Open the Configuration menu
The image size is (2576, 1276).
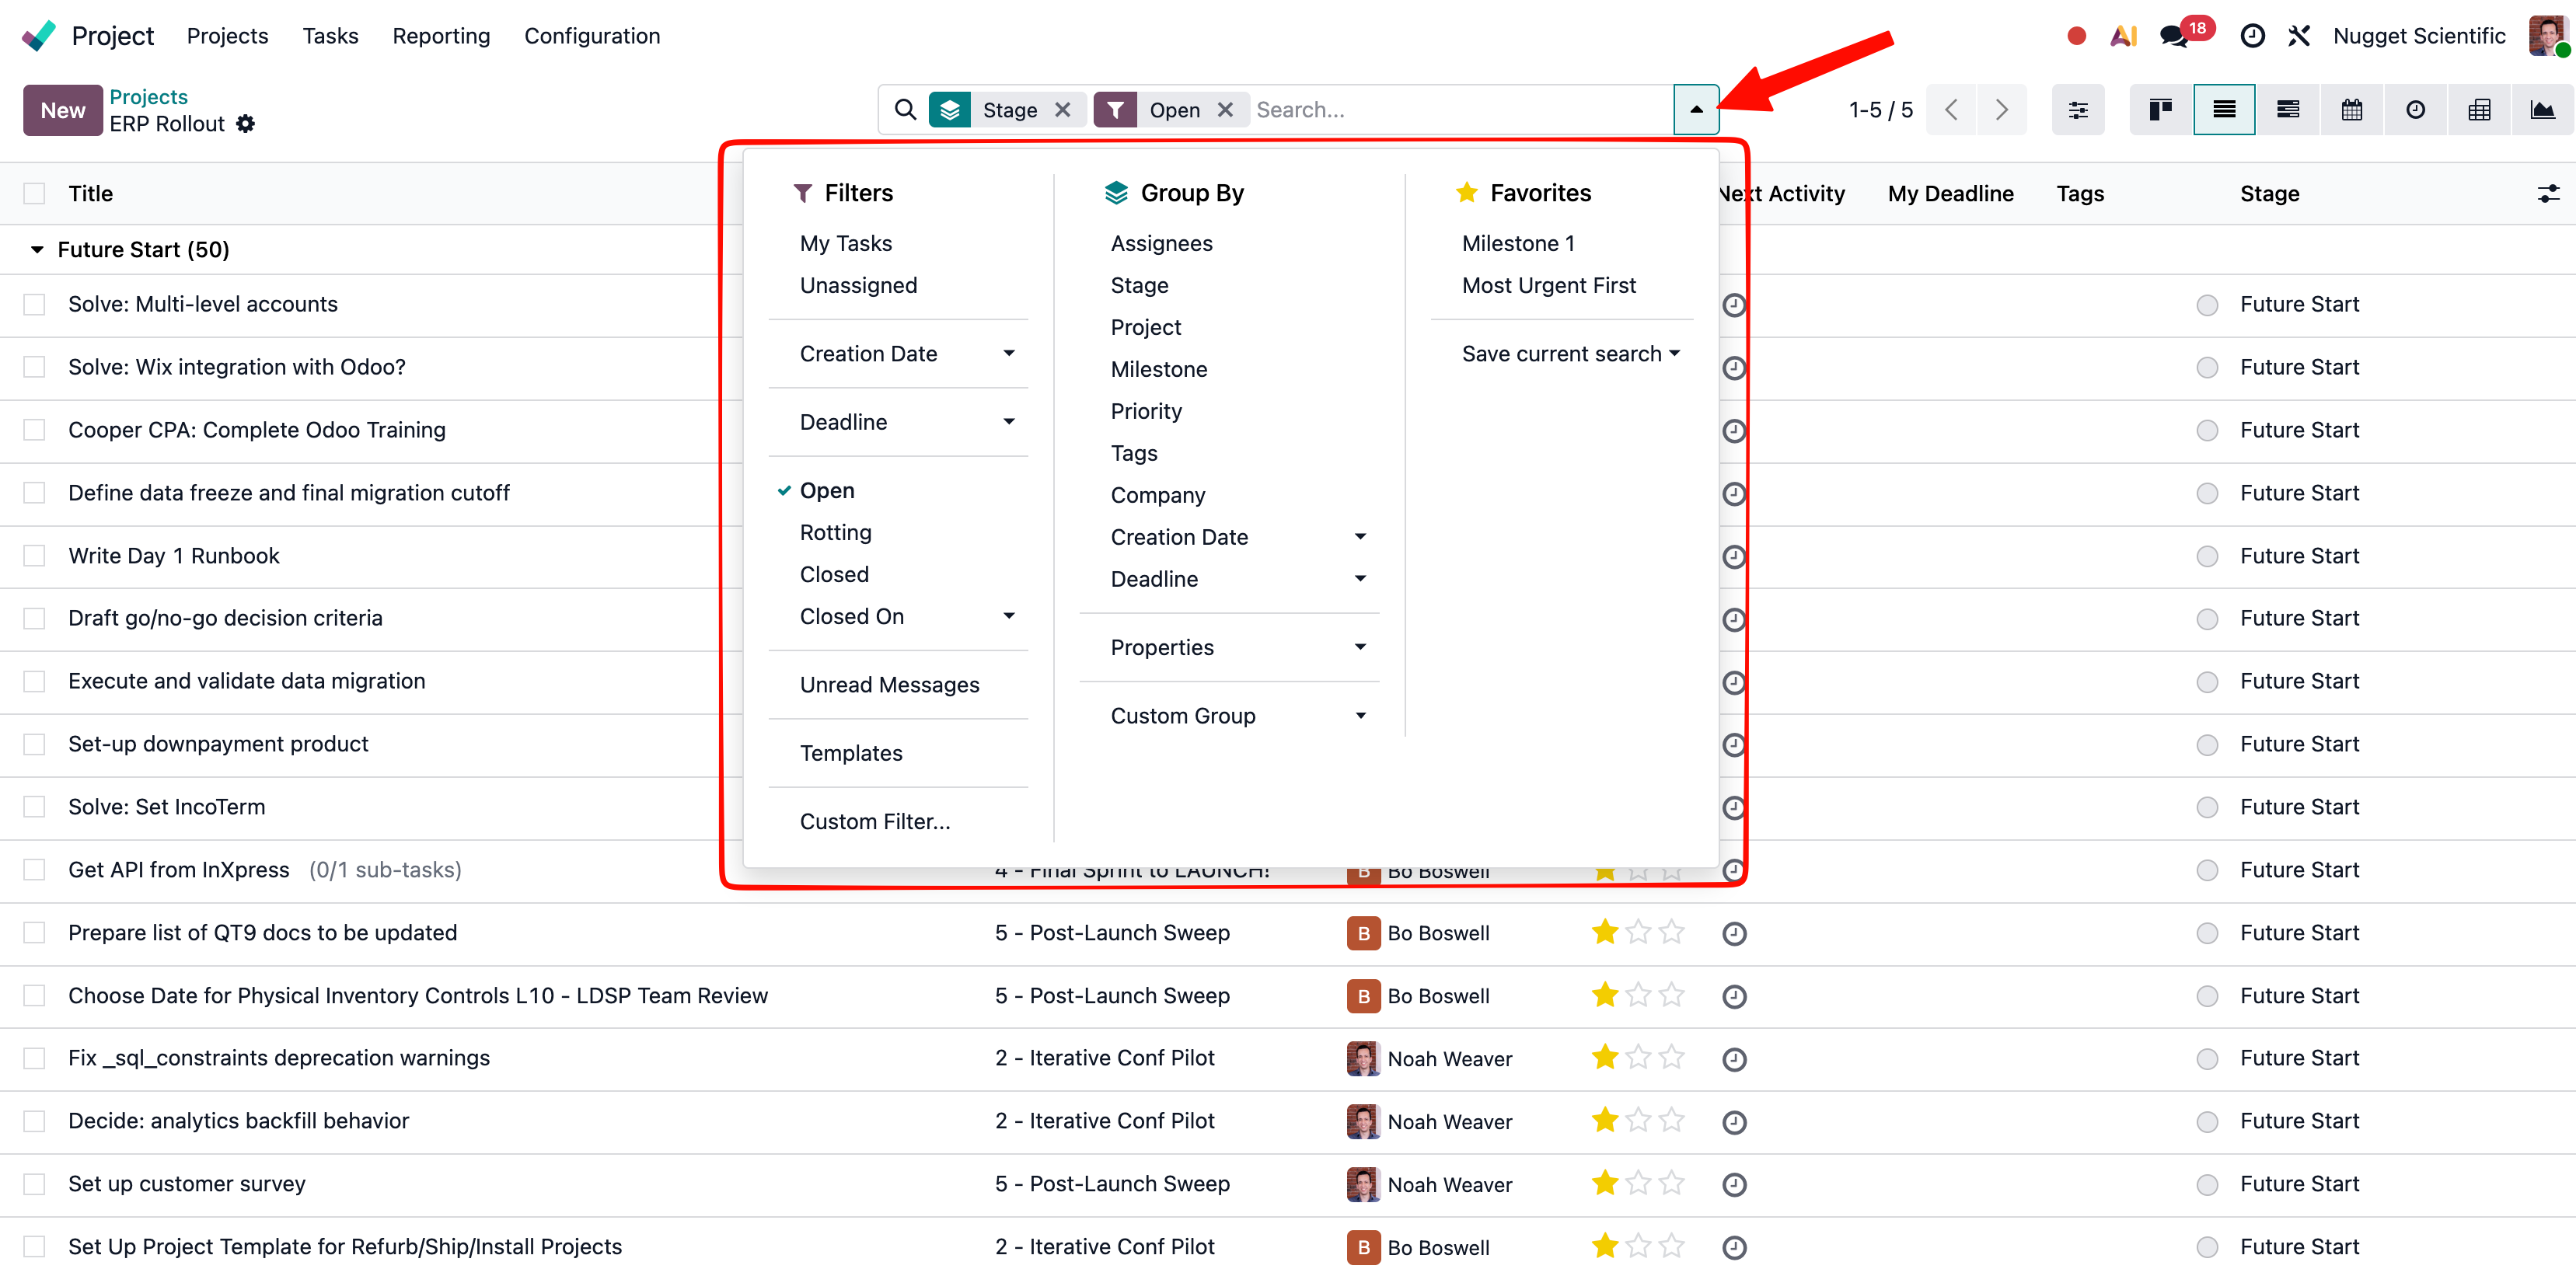click(592, 36)
